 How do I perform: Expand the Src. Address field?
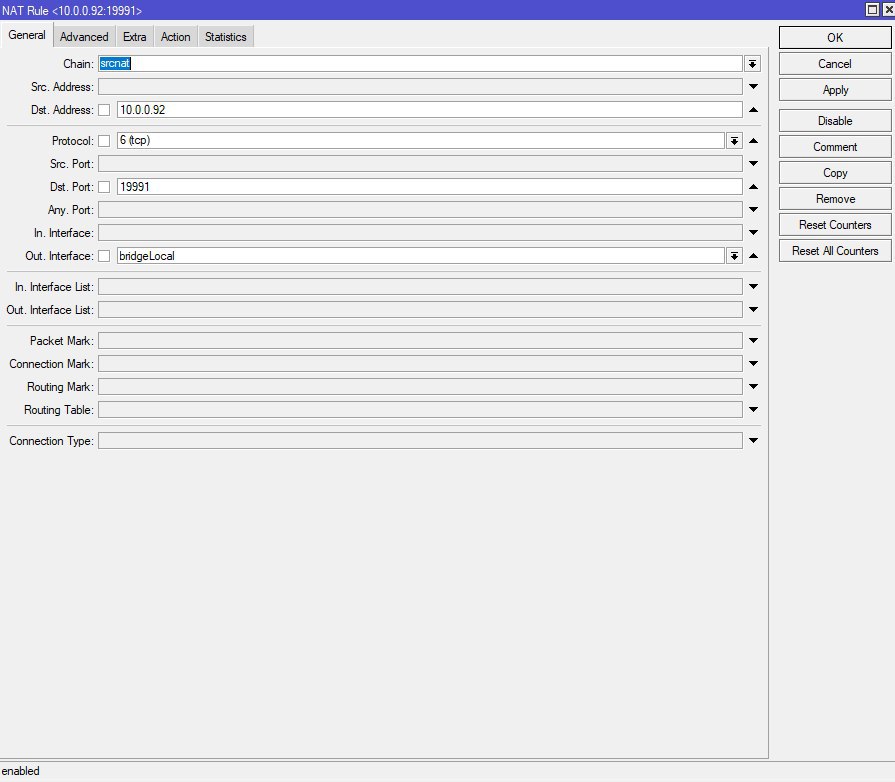pos(753,87)
